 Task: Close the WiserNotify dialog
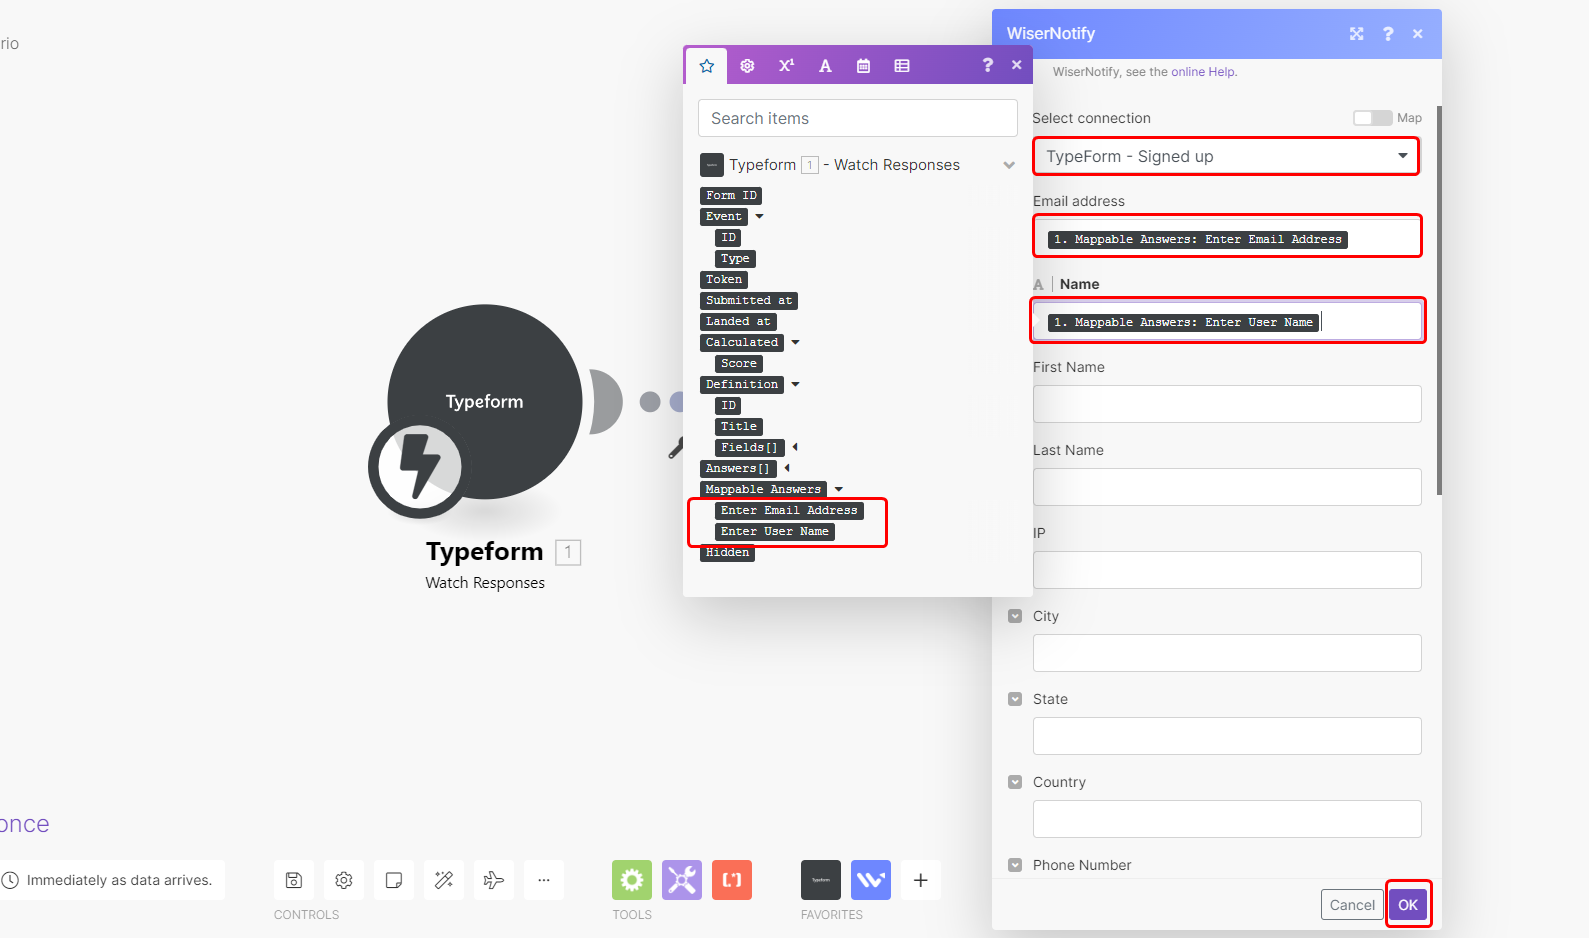(x=1418, y=34)
